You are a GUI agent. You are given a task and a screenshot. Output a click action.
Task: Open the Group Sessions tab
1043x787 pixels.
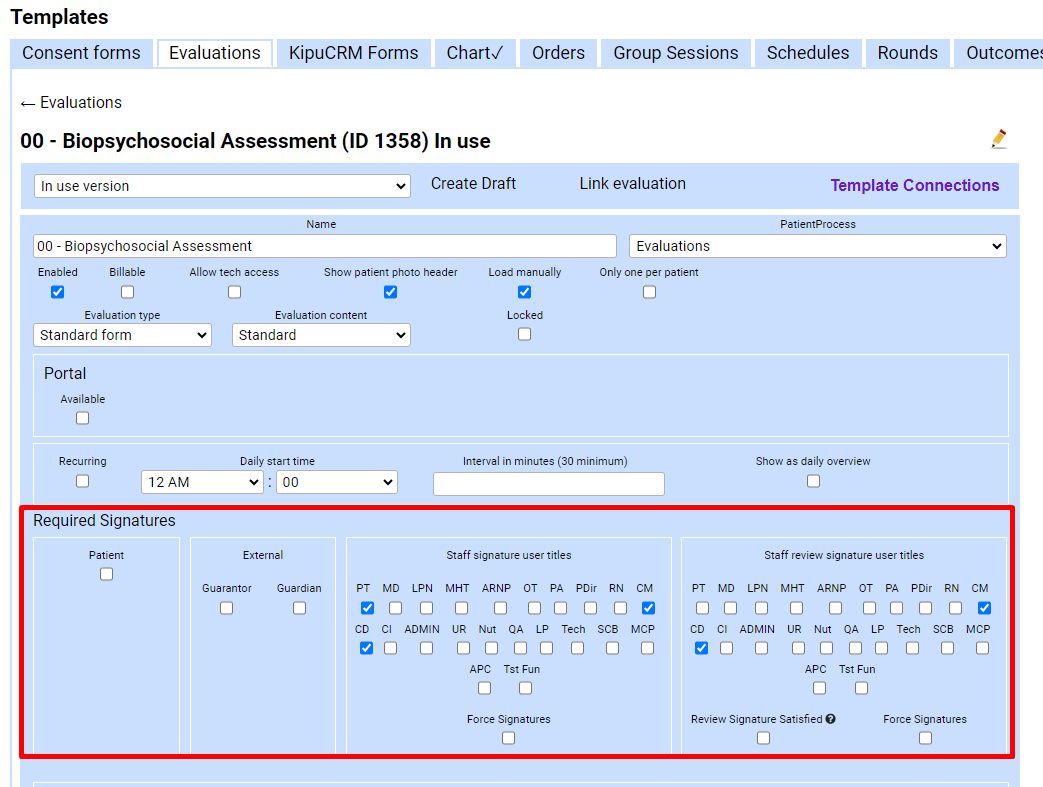[x=675, y=53]
